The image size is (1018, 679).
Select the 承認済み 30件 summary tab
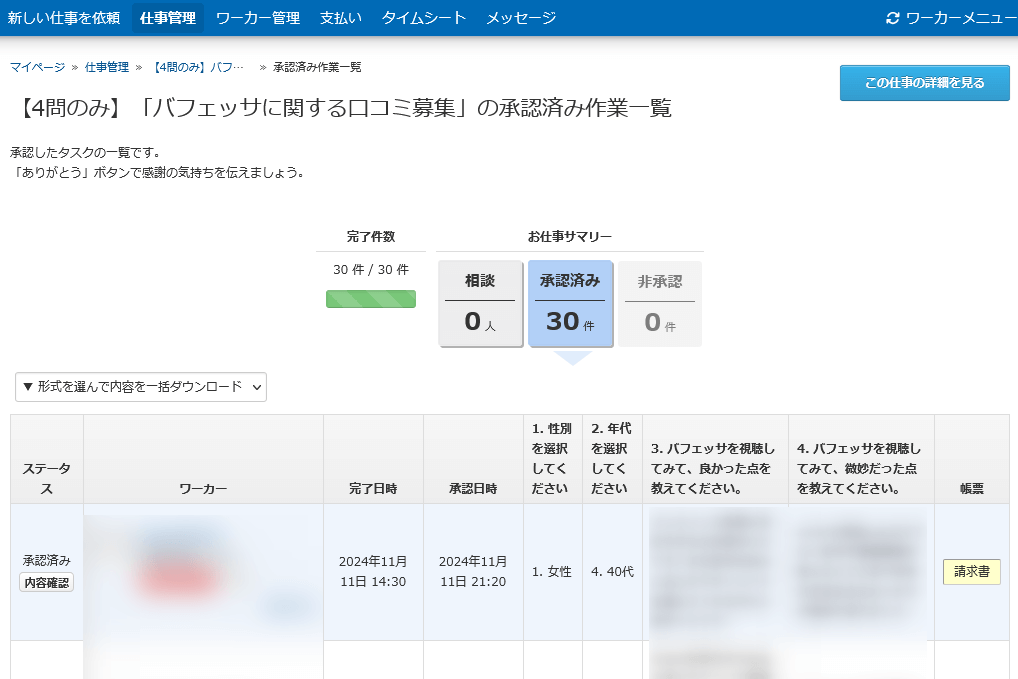(x=570, y=303)
